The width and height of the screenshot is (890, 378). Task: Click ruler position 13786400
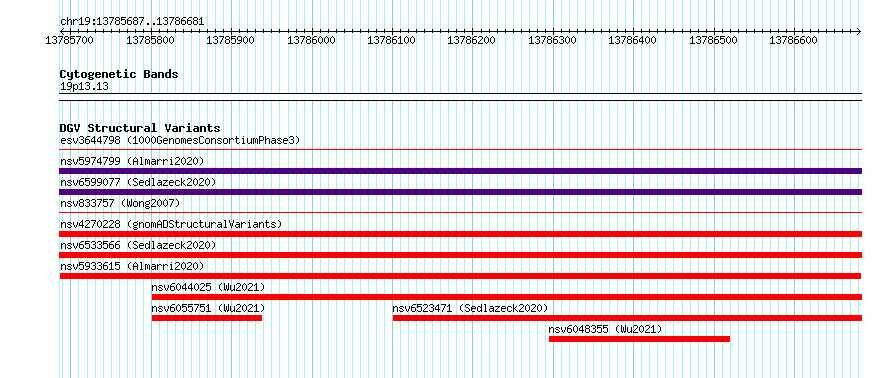tap(633, 40)
